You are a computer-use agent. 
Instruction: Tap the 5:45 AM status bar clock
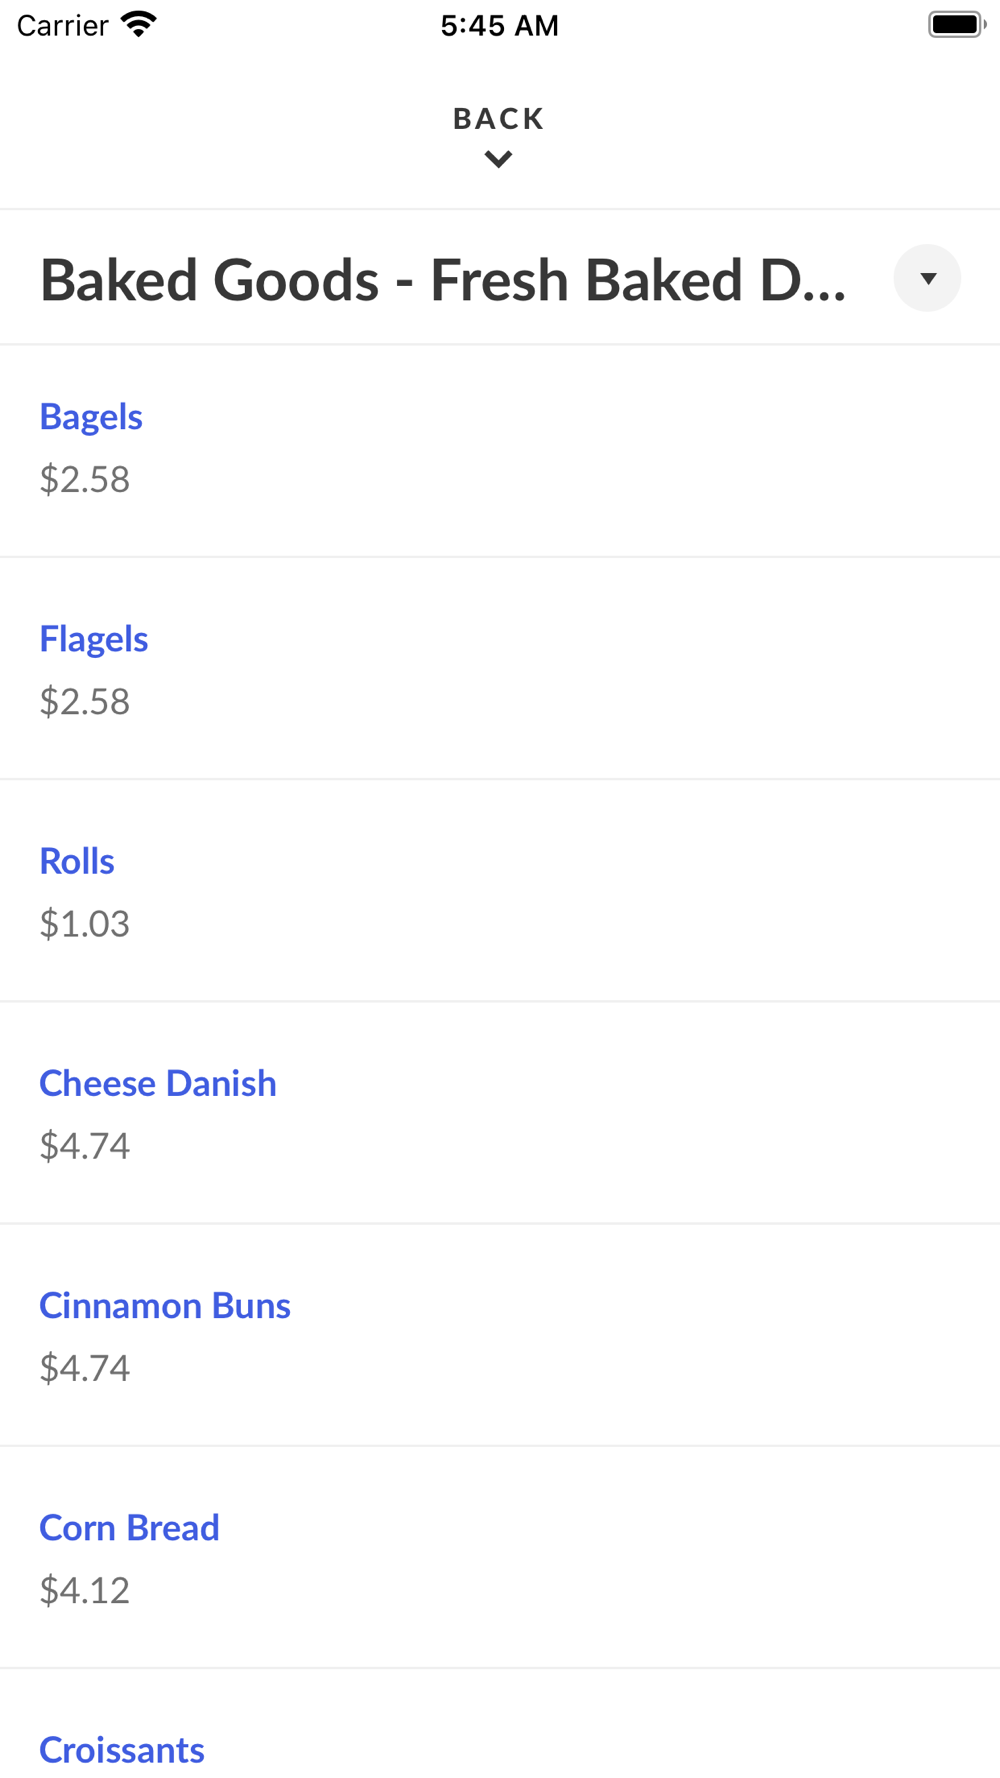tap(499, 25)
